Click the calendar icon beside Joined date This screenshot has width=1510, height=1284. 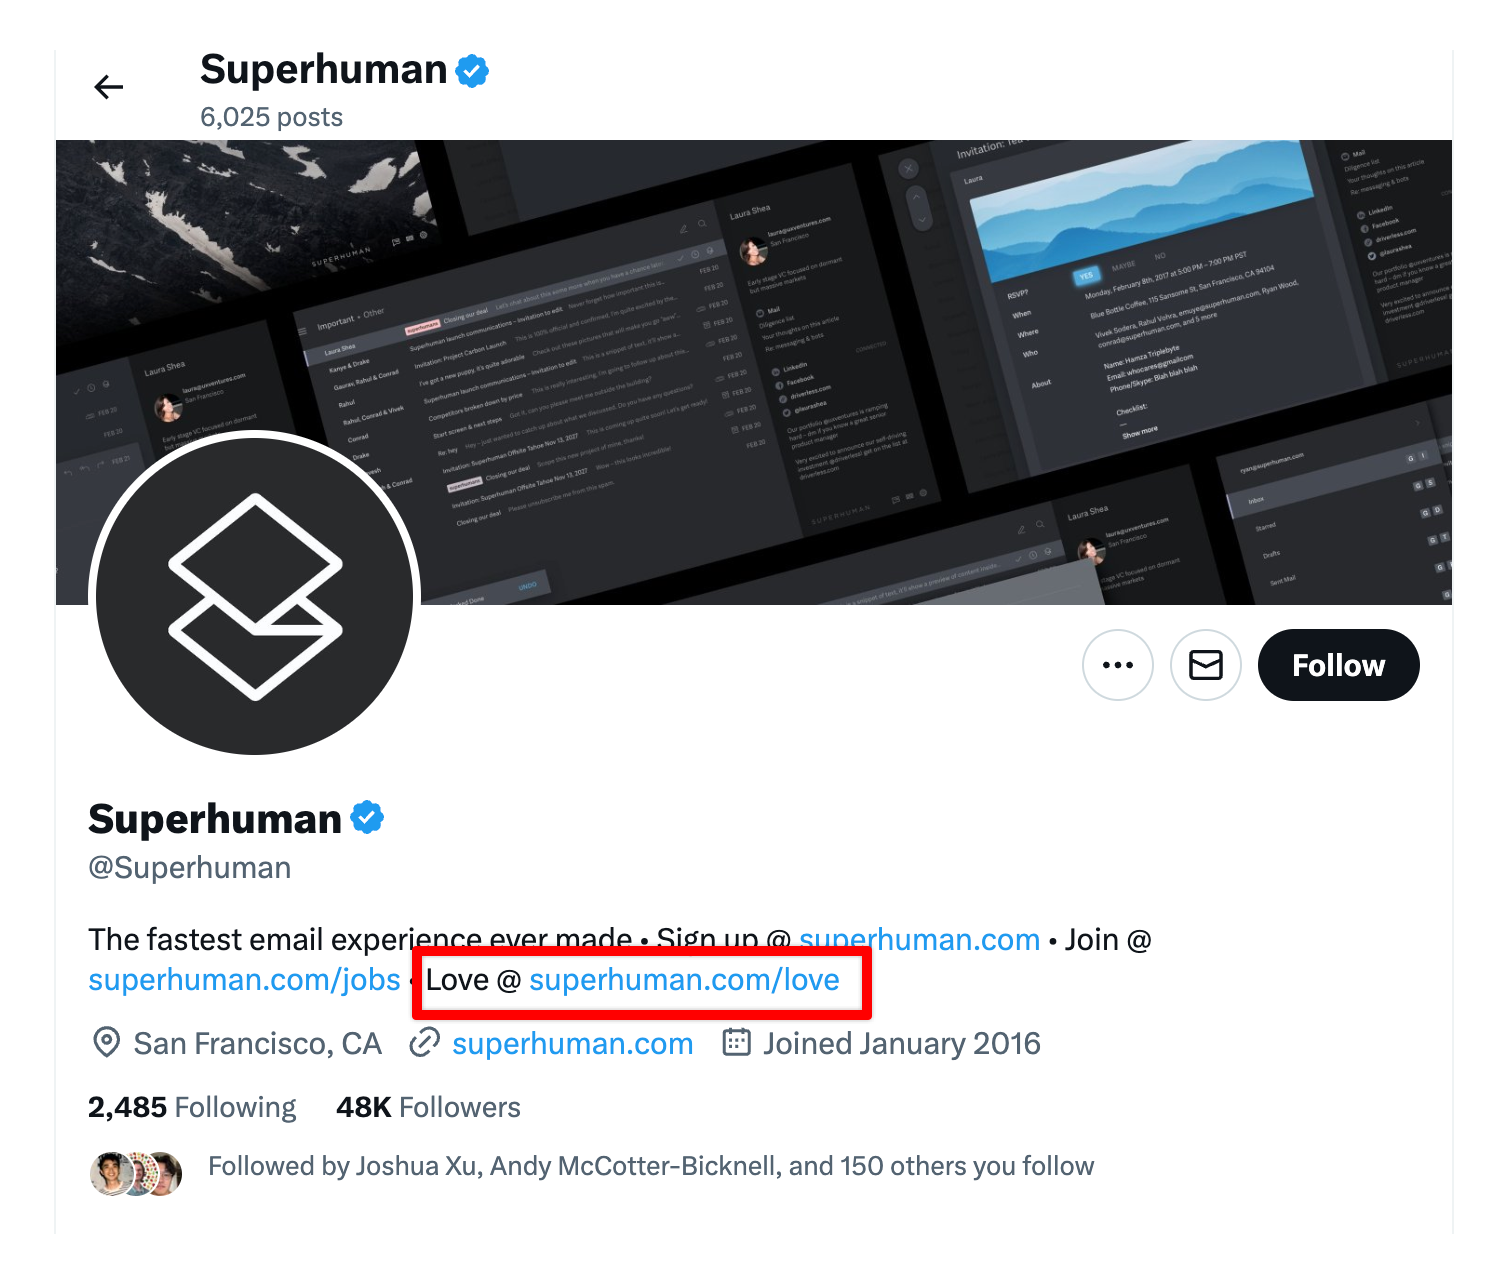(737, 1043)
